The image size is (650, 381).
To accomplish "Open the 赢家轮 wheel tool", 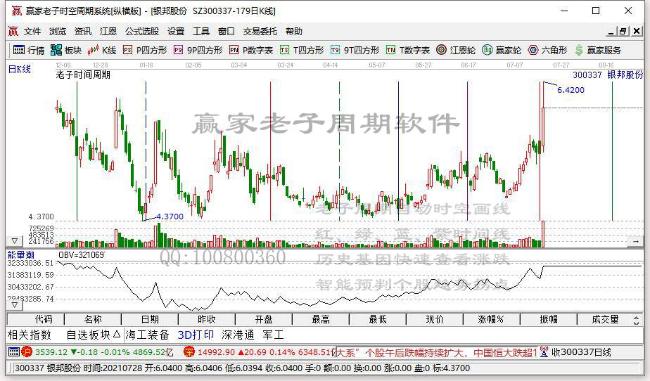I will coord(501,50).
